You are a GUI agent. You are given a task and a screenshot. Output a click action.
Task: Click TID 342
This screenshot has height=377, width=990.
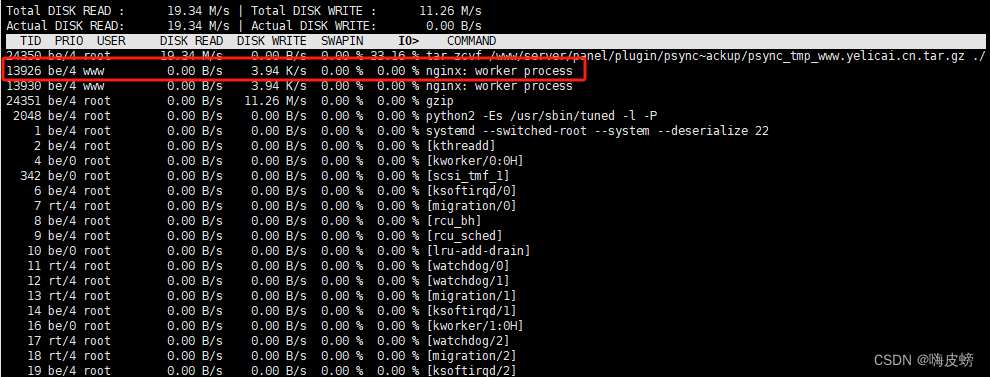tap(30, 176)
